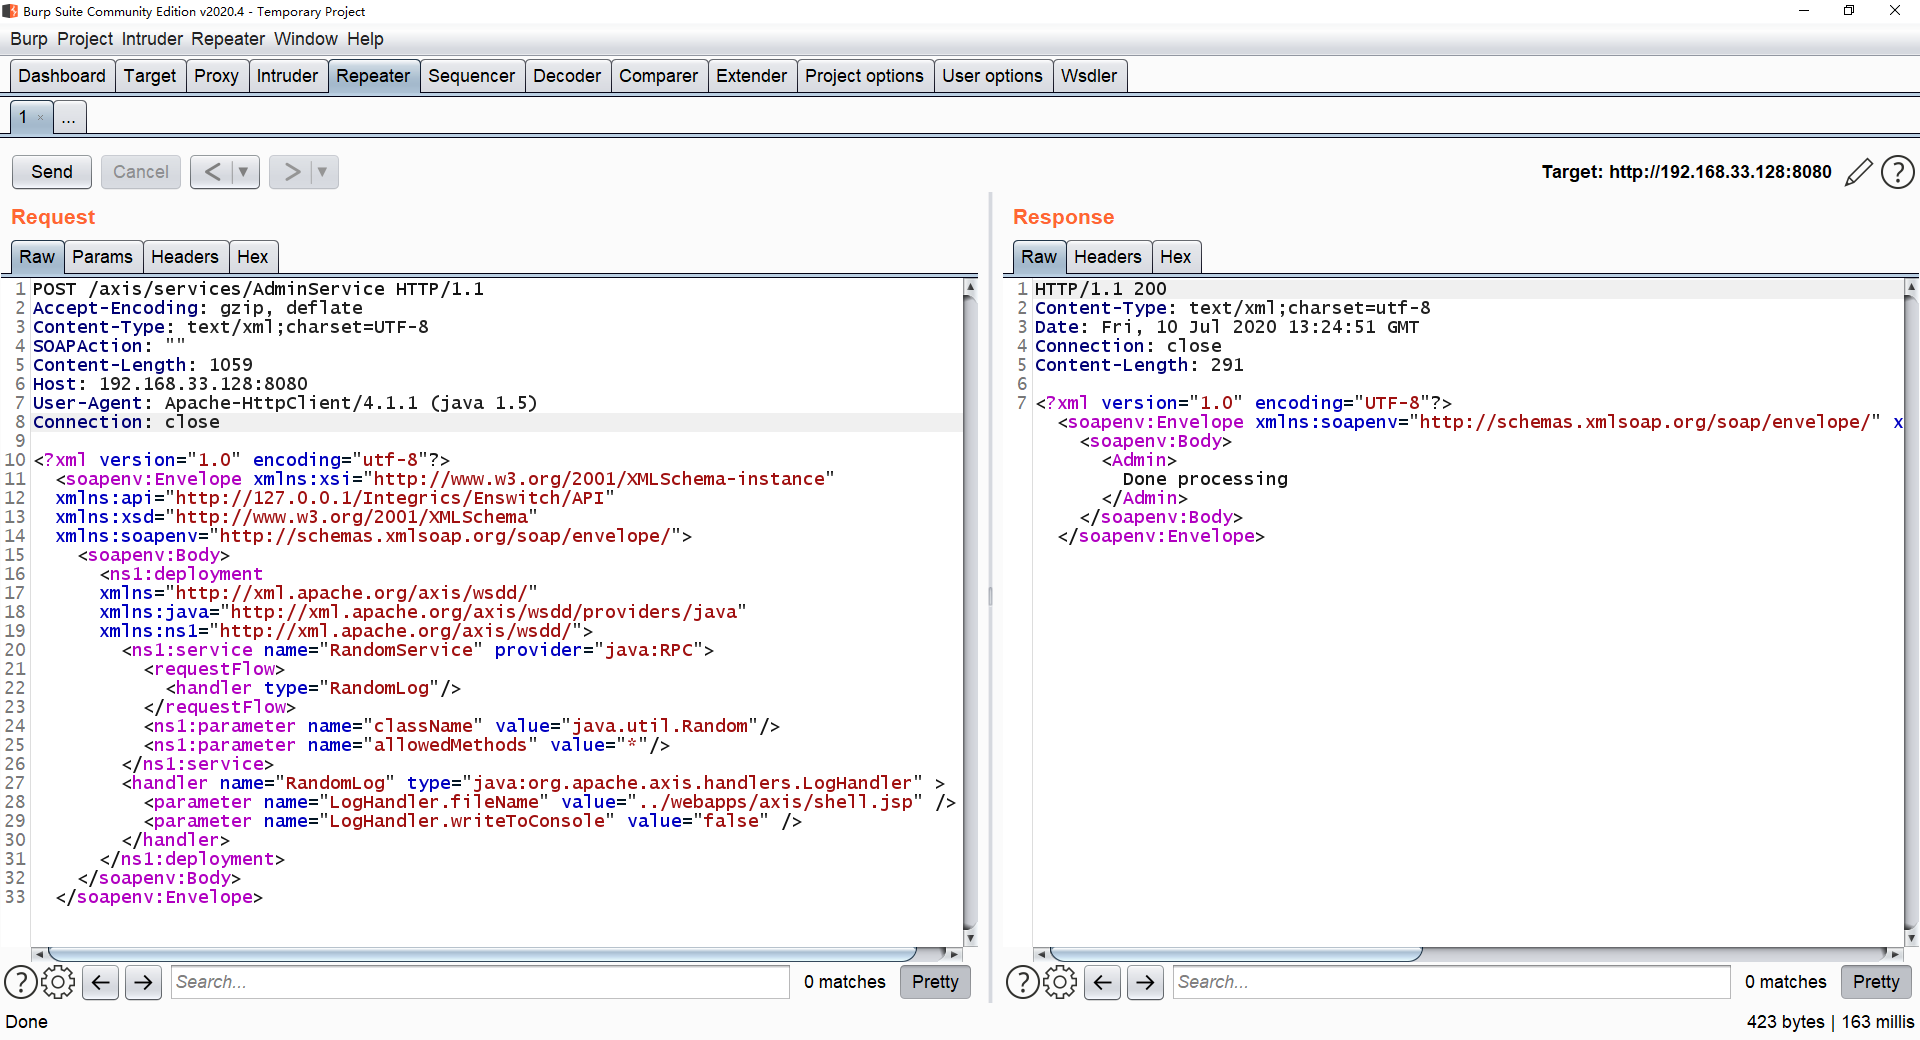The width and height of the screenshot is (1920, 1040).
Task: Select Repeater sub-tab 1
Action: tap(23, 117)
